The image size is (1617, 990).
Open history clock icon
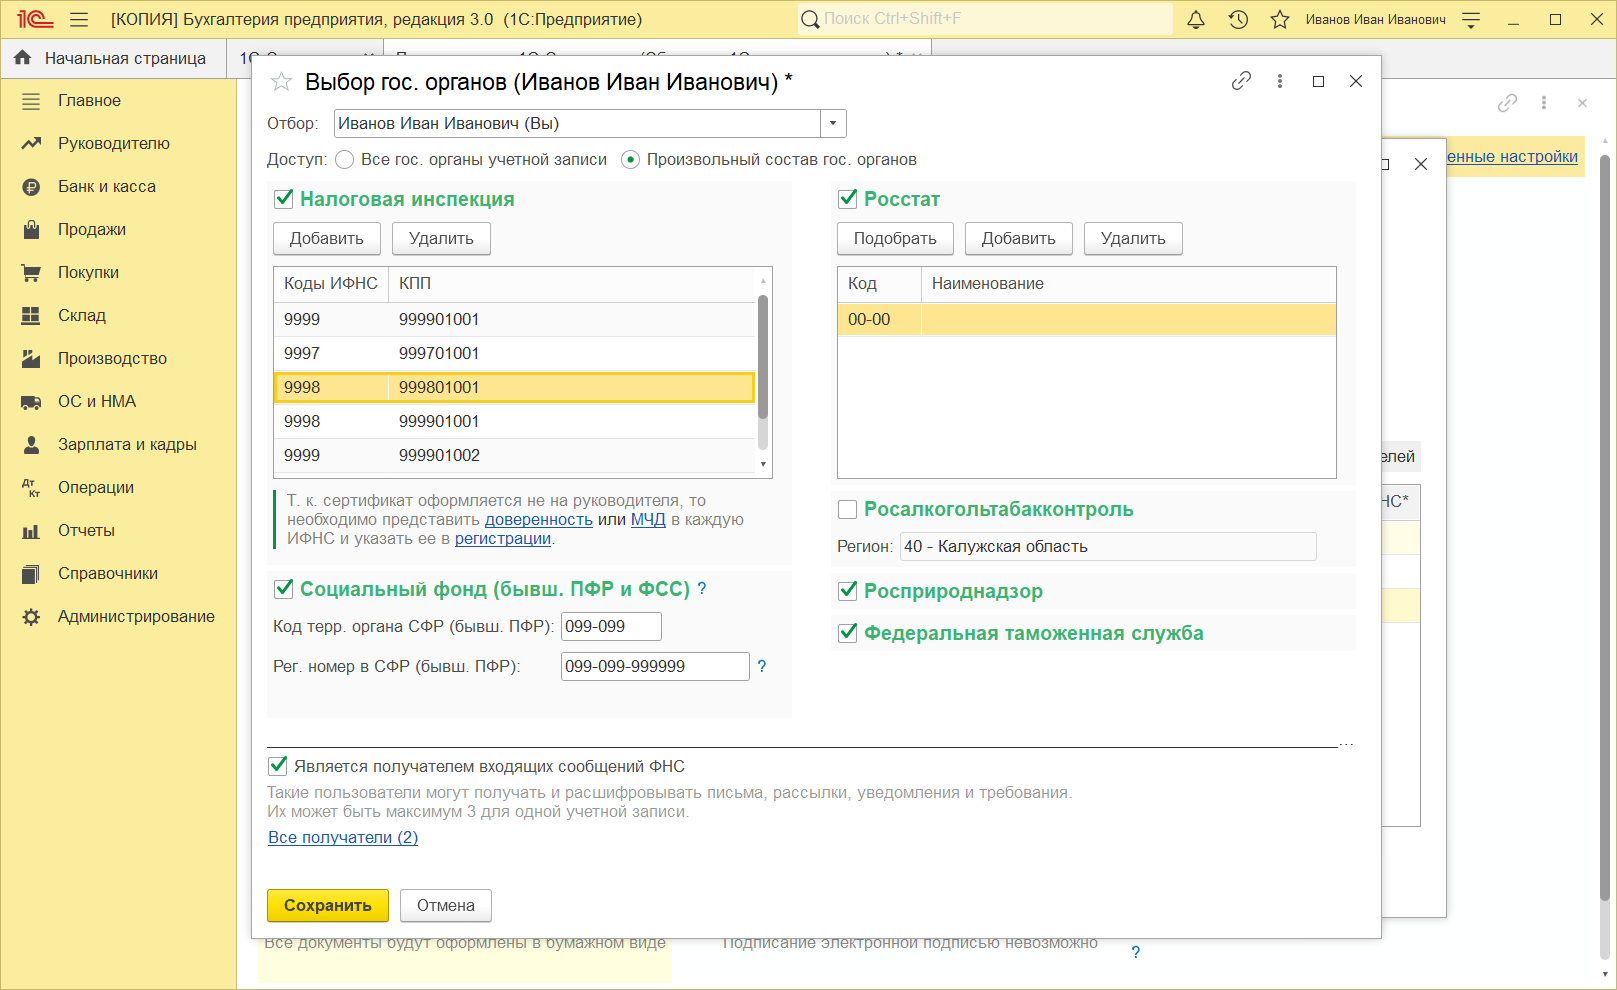click(x=1238, y=19)
